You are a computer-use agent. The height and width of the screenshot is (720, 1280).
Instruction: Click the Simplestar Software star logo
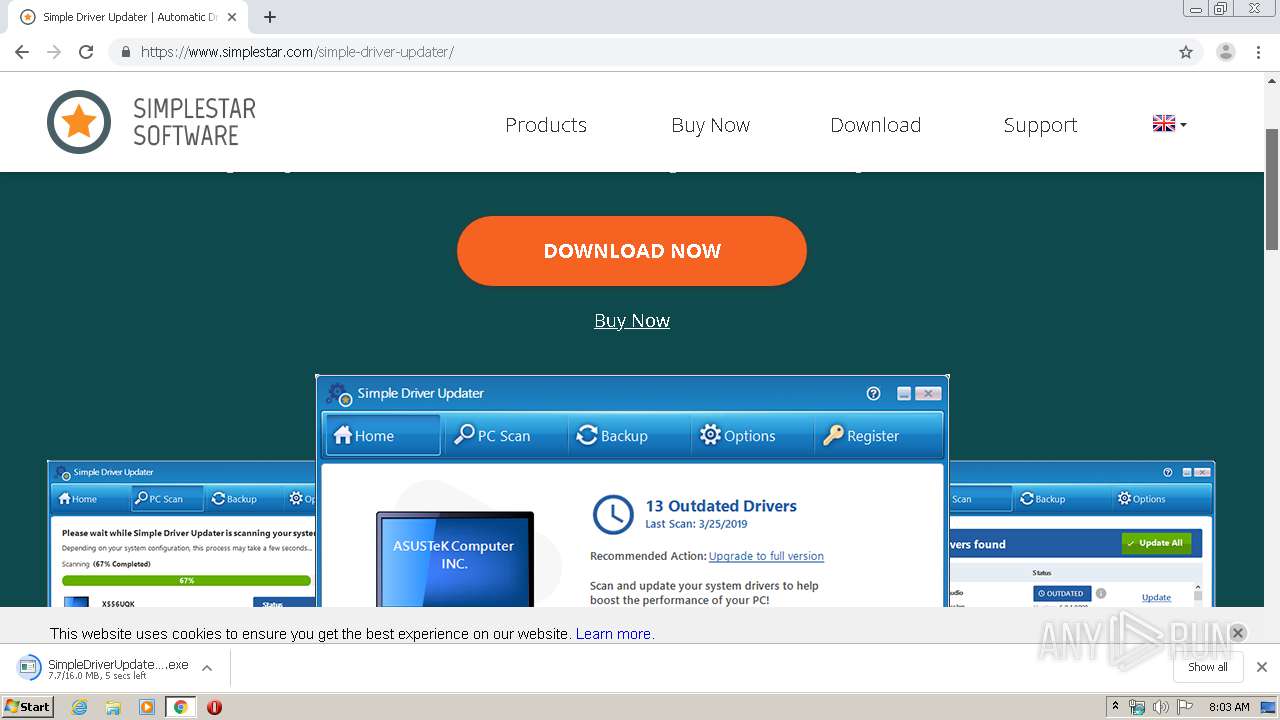[x=79, y=122]
